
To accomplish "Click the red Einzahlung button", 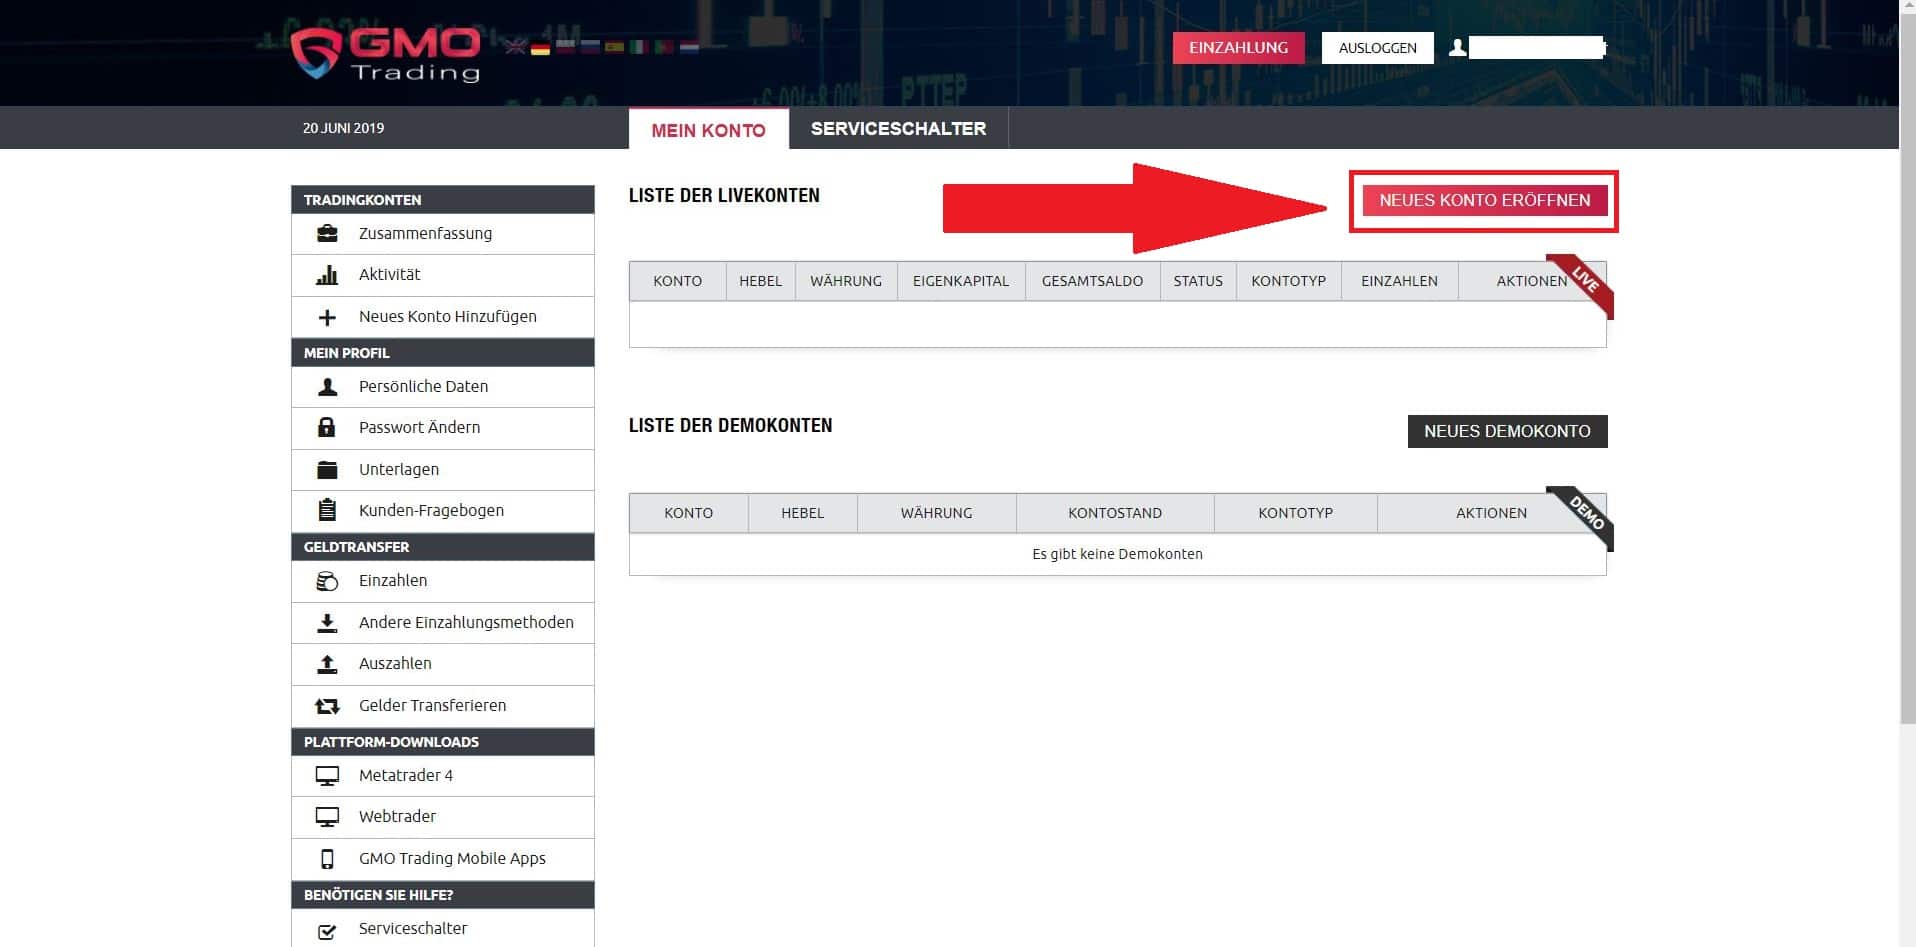I will click(x=1238, y=48).
